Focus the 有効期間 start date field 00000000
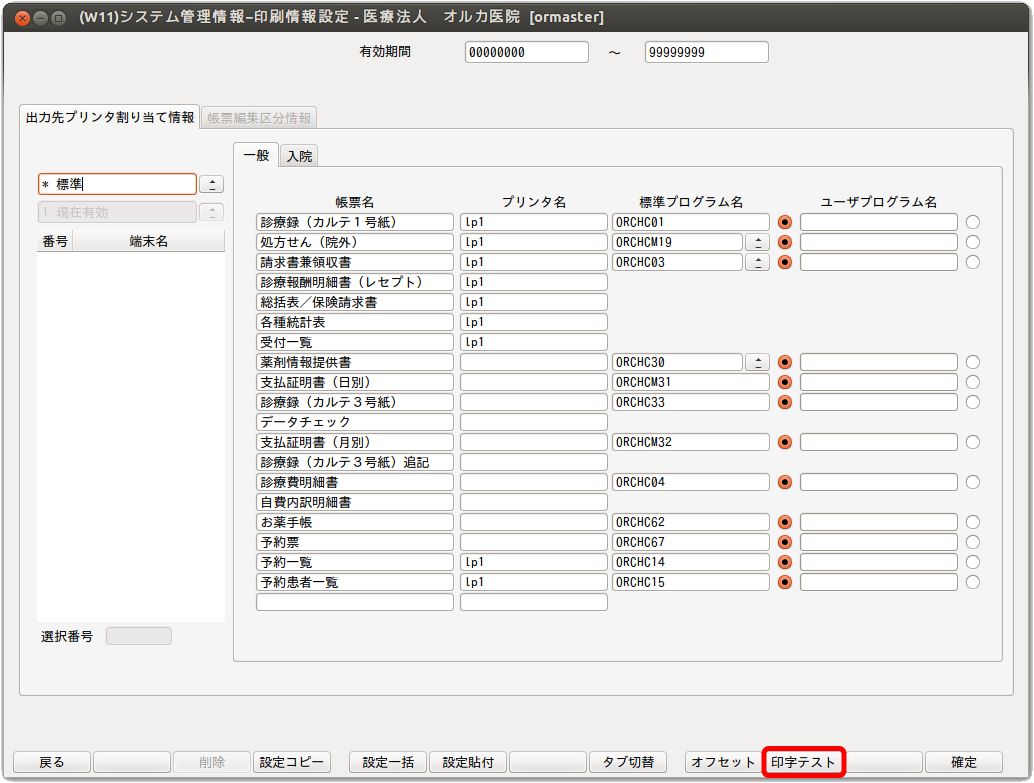 (x=526, y=52)
